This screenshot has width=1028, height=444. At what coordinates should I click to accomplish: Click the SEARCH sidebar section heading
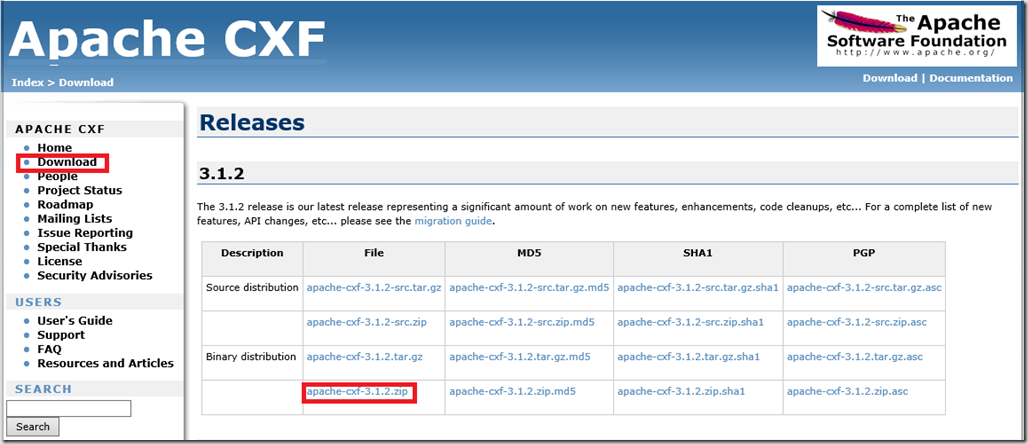tap(43, 389)
